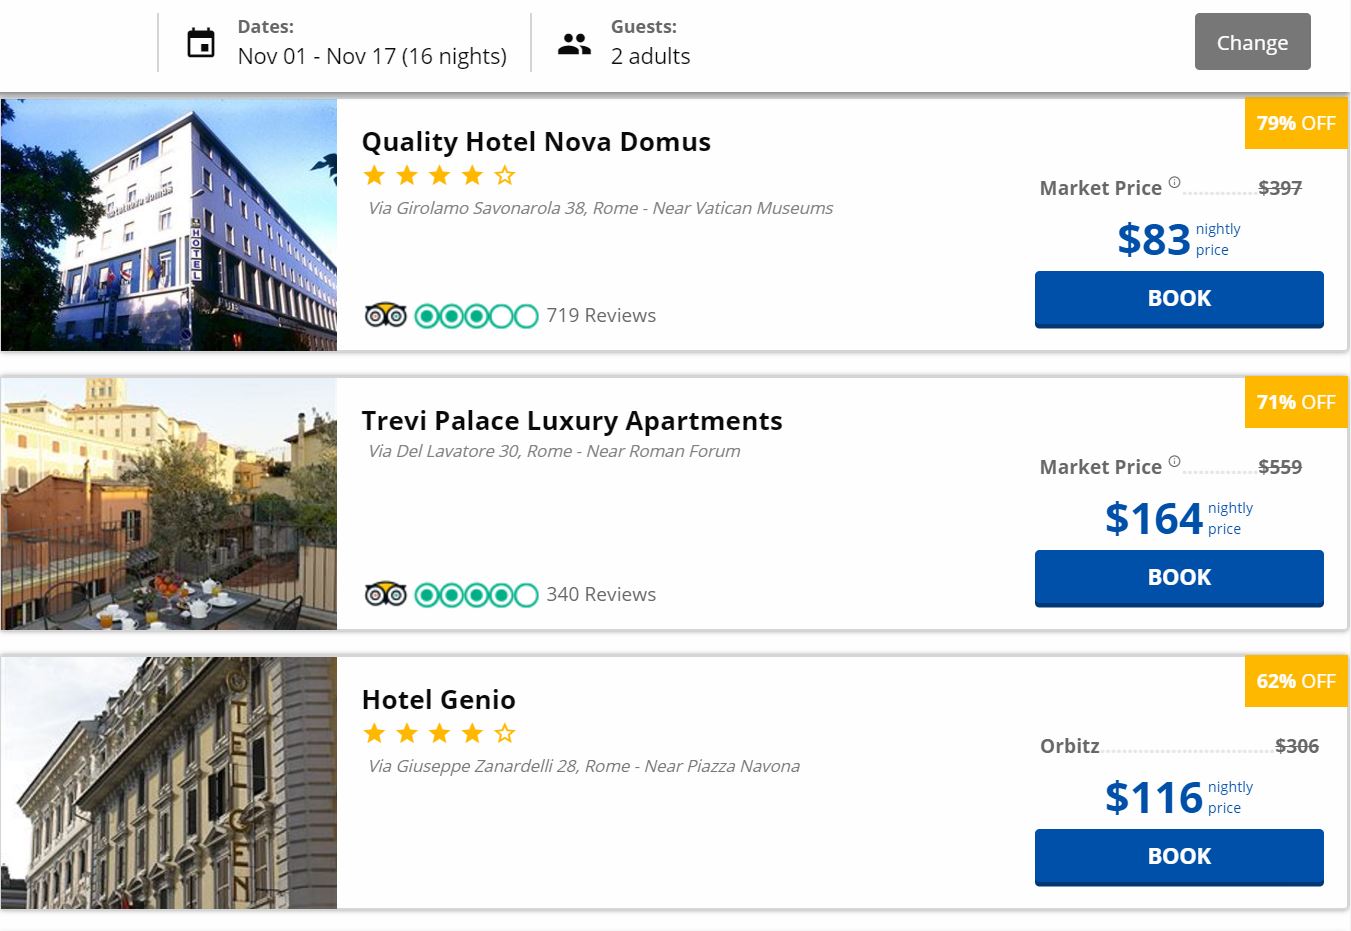Open the Trevi Palace Luxury Apartments title

coord(572,421)
